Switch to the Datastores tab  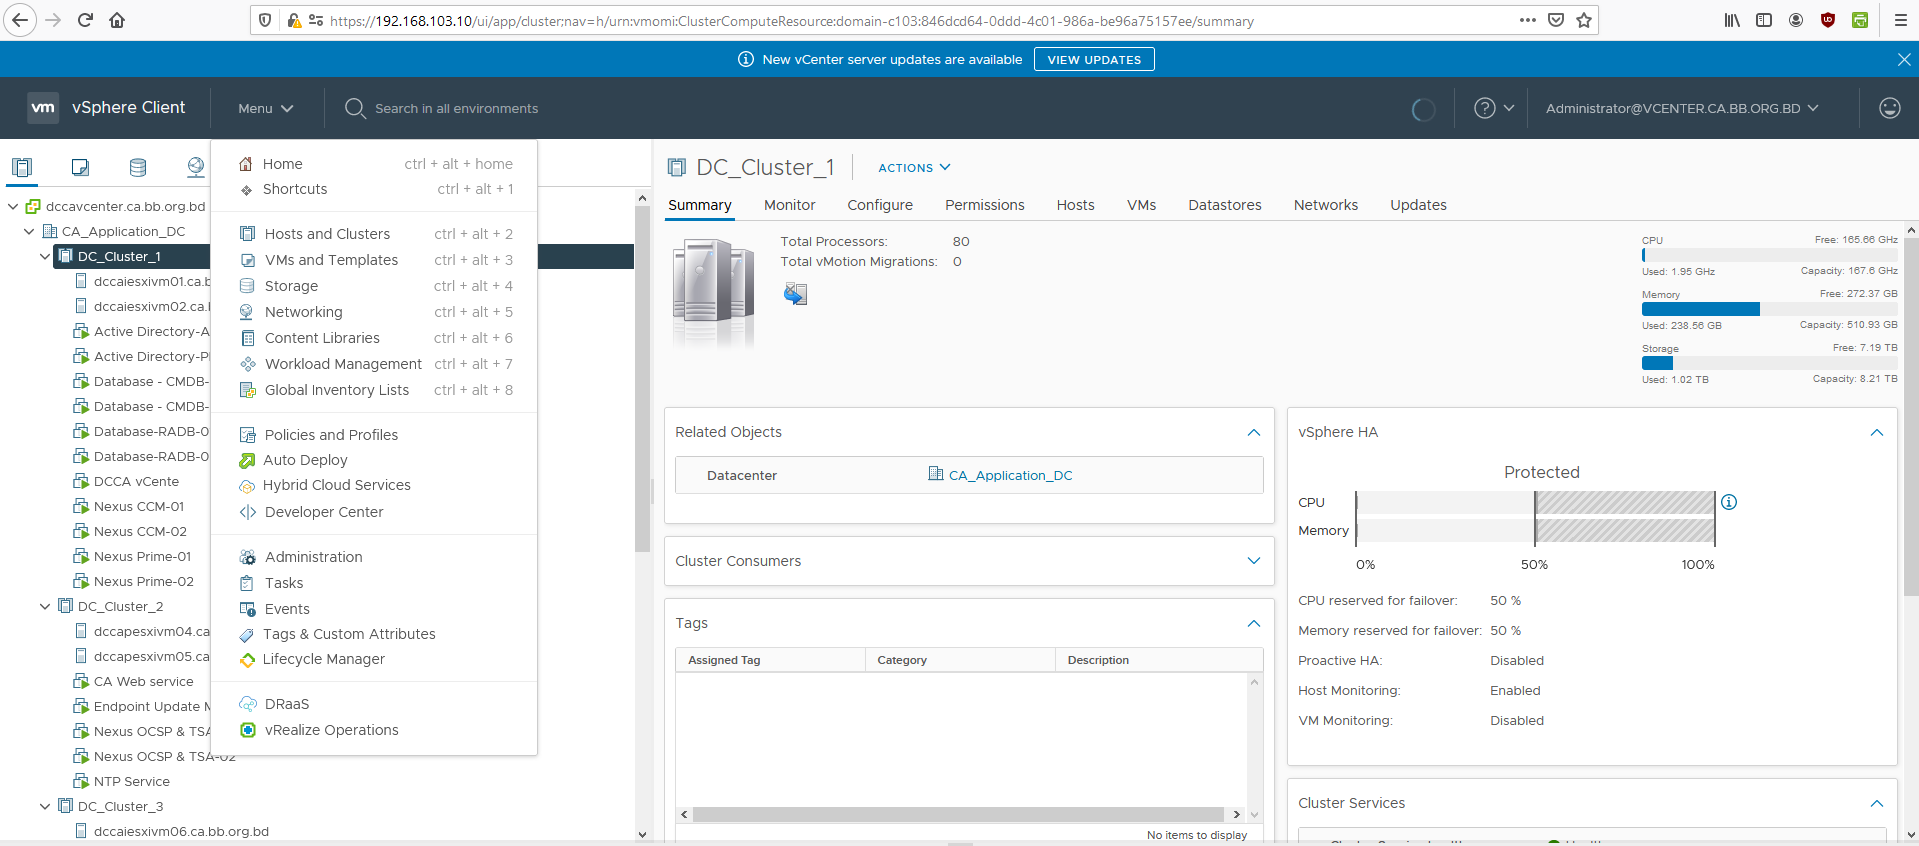[x=1225, y=205]
